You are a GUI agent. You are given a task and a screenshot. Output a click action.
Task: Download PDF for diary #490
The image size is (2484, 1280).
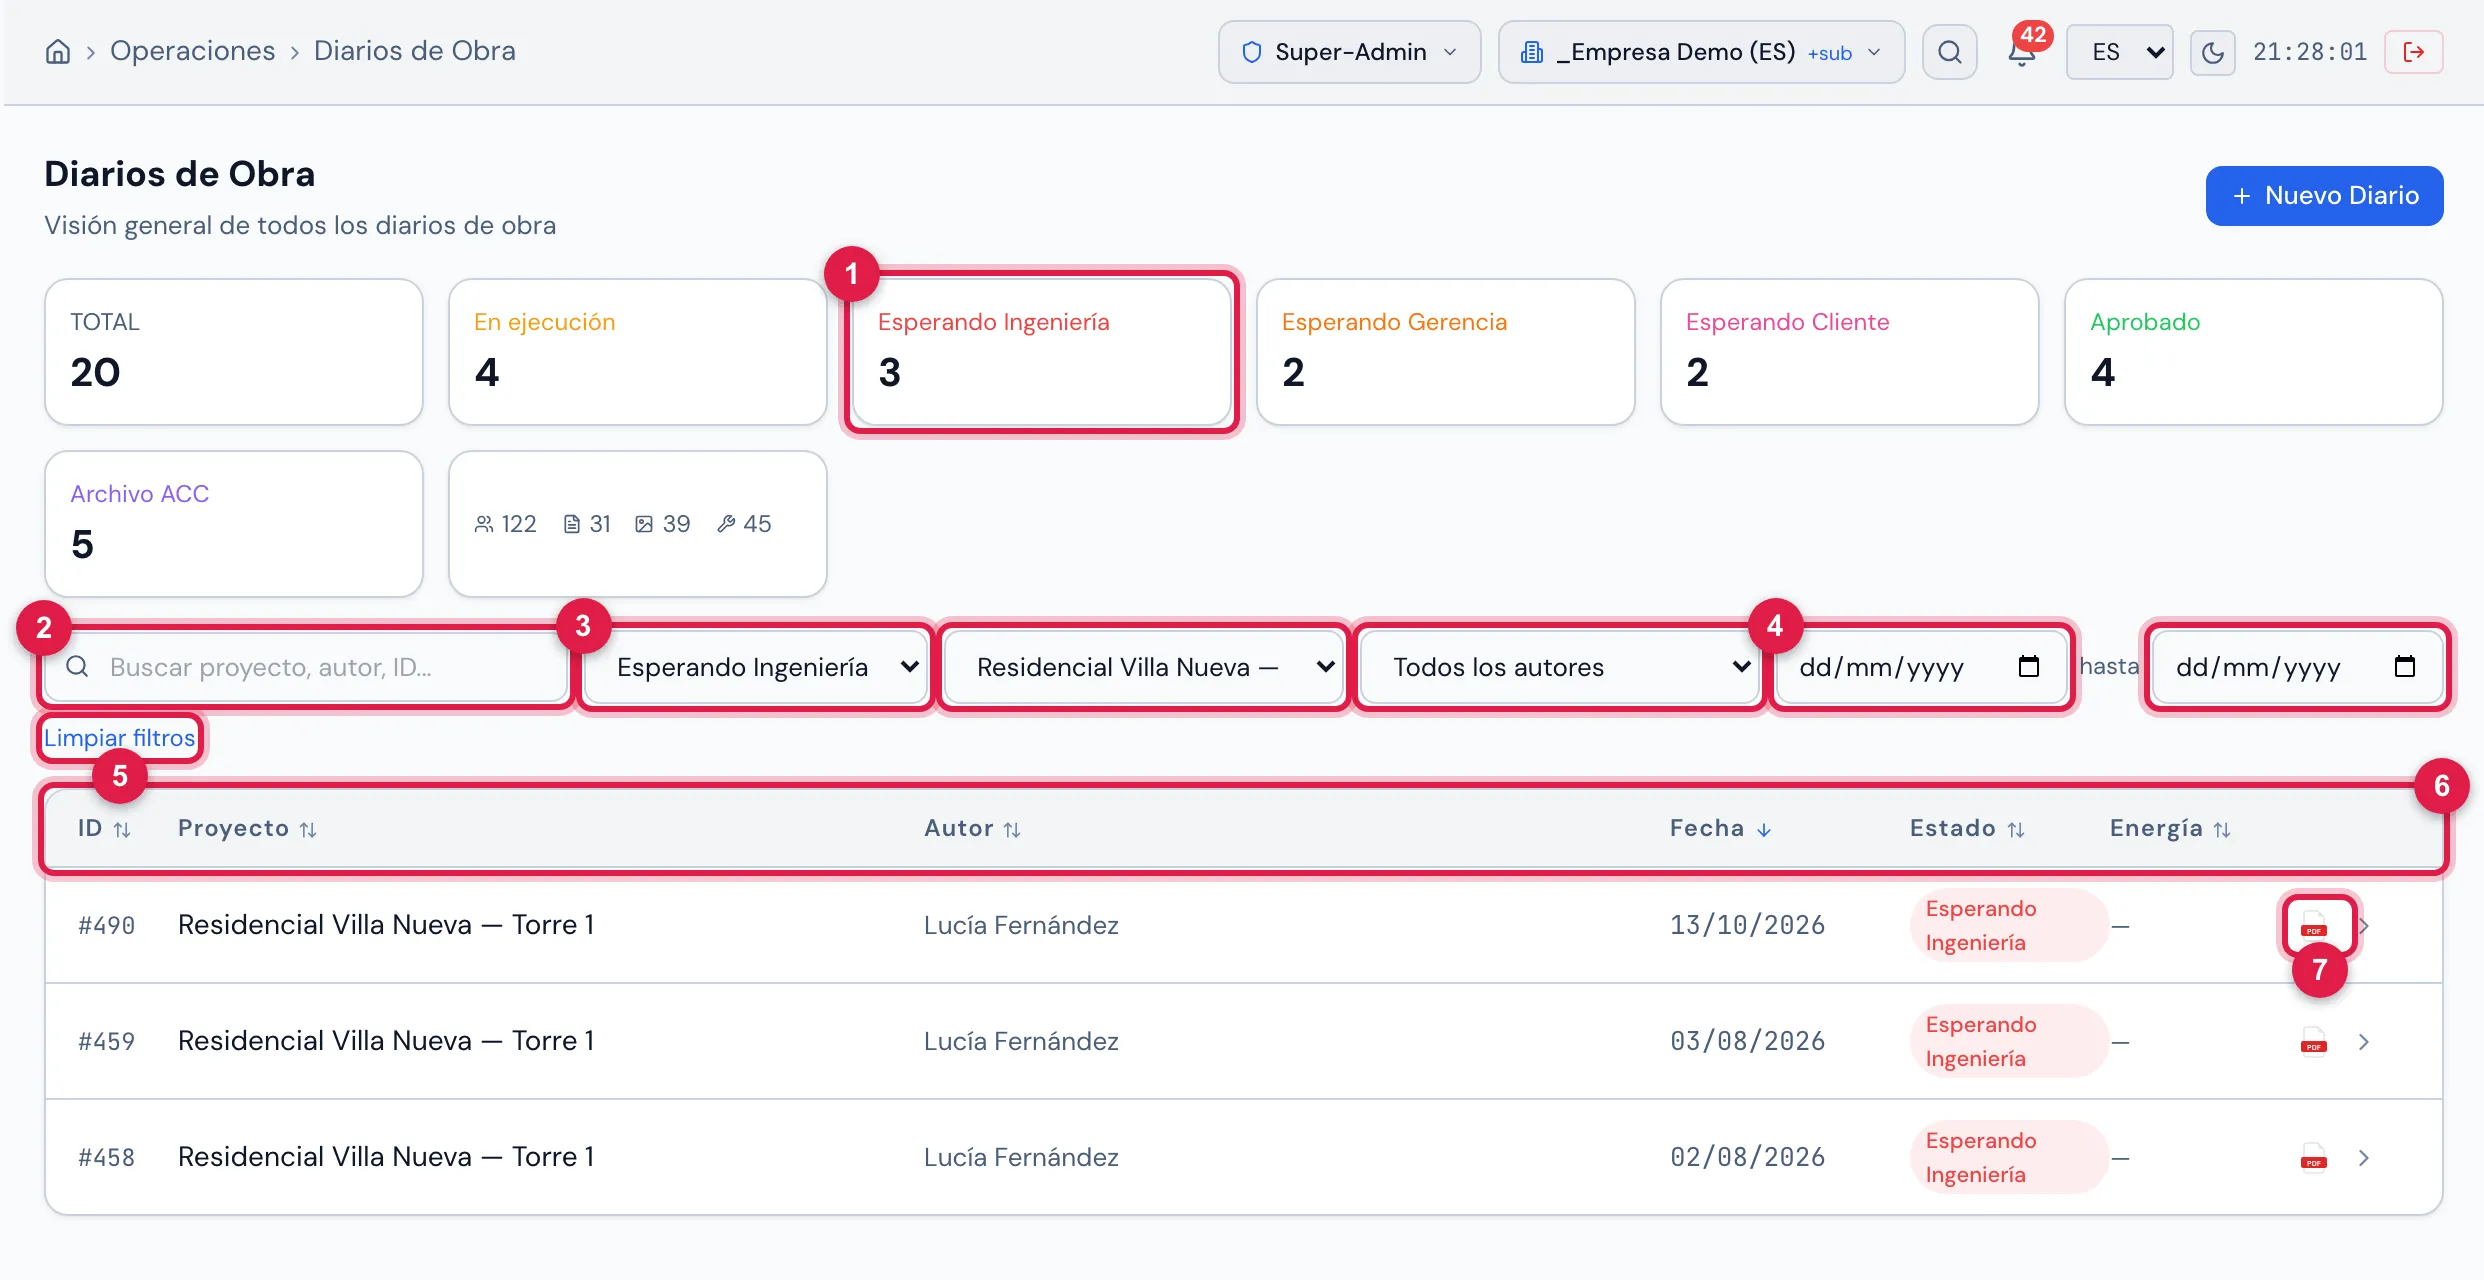2313,925
